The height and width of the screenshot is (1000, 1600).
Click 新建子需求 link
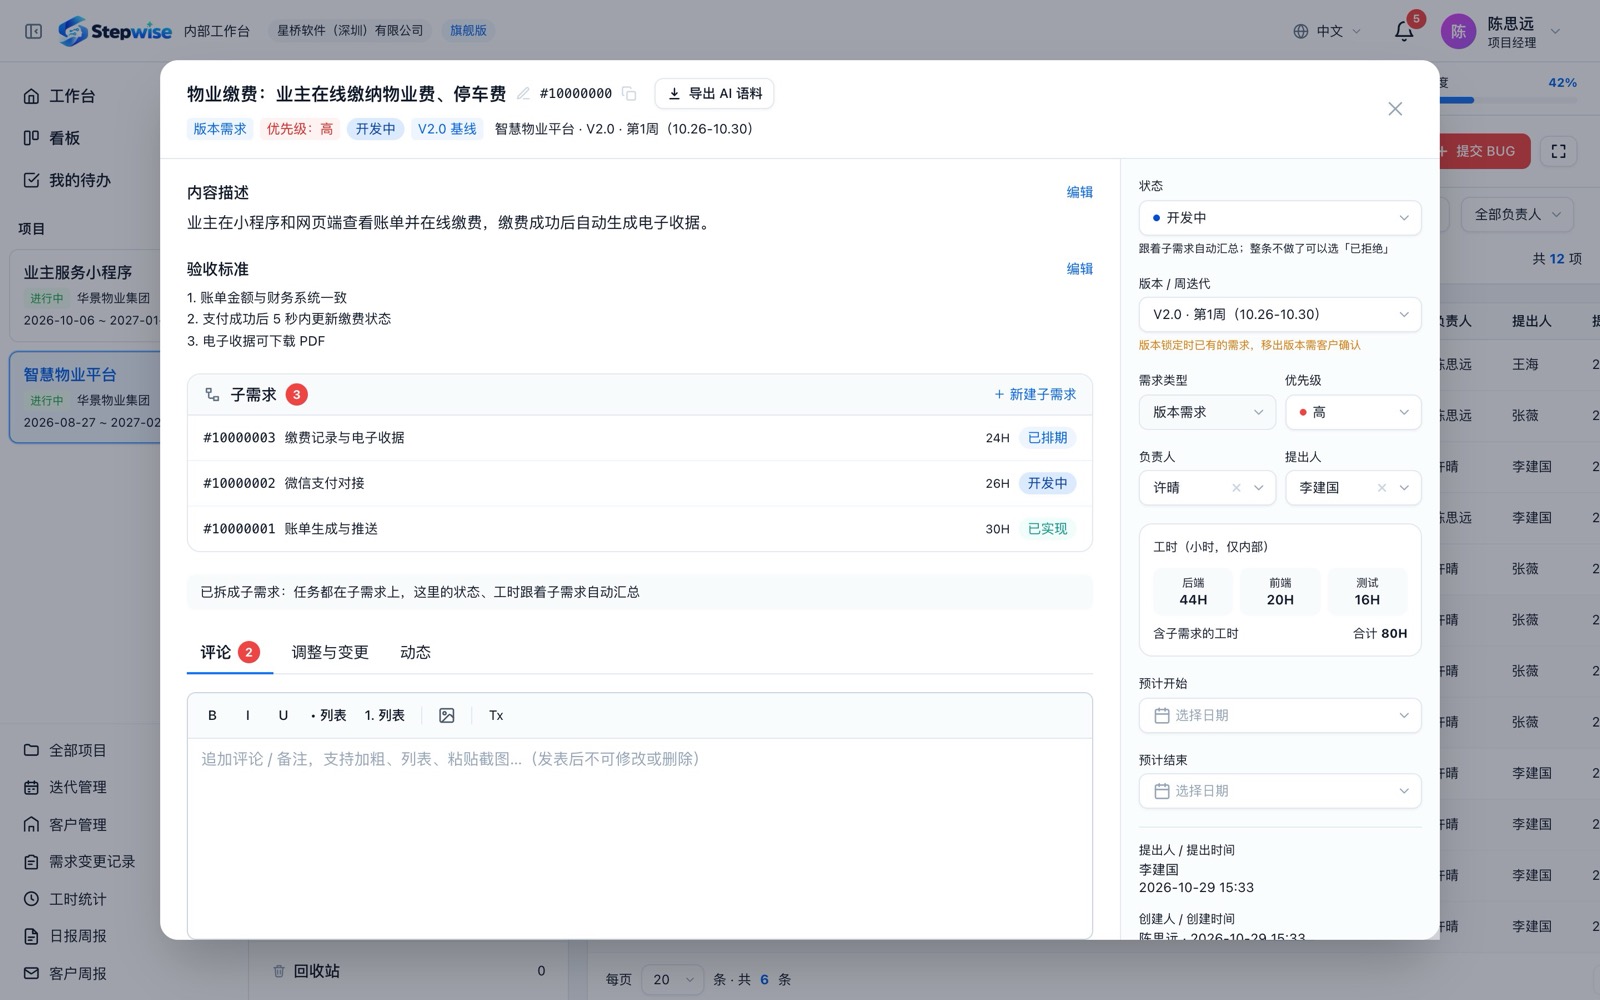pyautogui.click(x=1035, y=395)
